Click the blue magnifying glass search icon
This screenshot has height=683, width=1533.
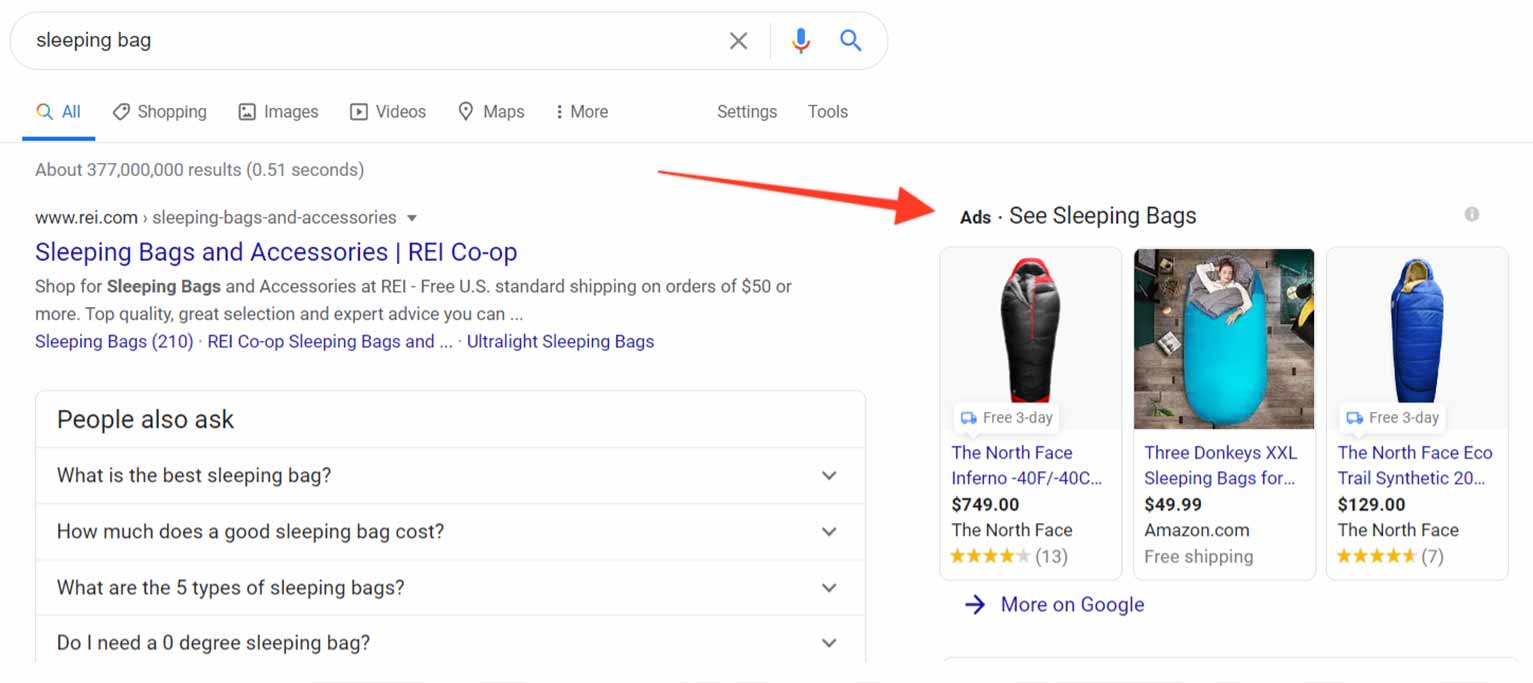pyautogui.click(x=851, y=41)
